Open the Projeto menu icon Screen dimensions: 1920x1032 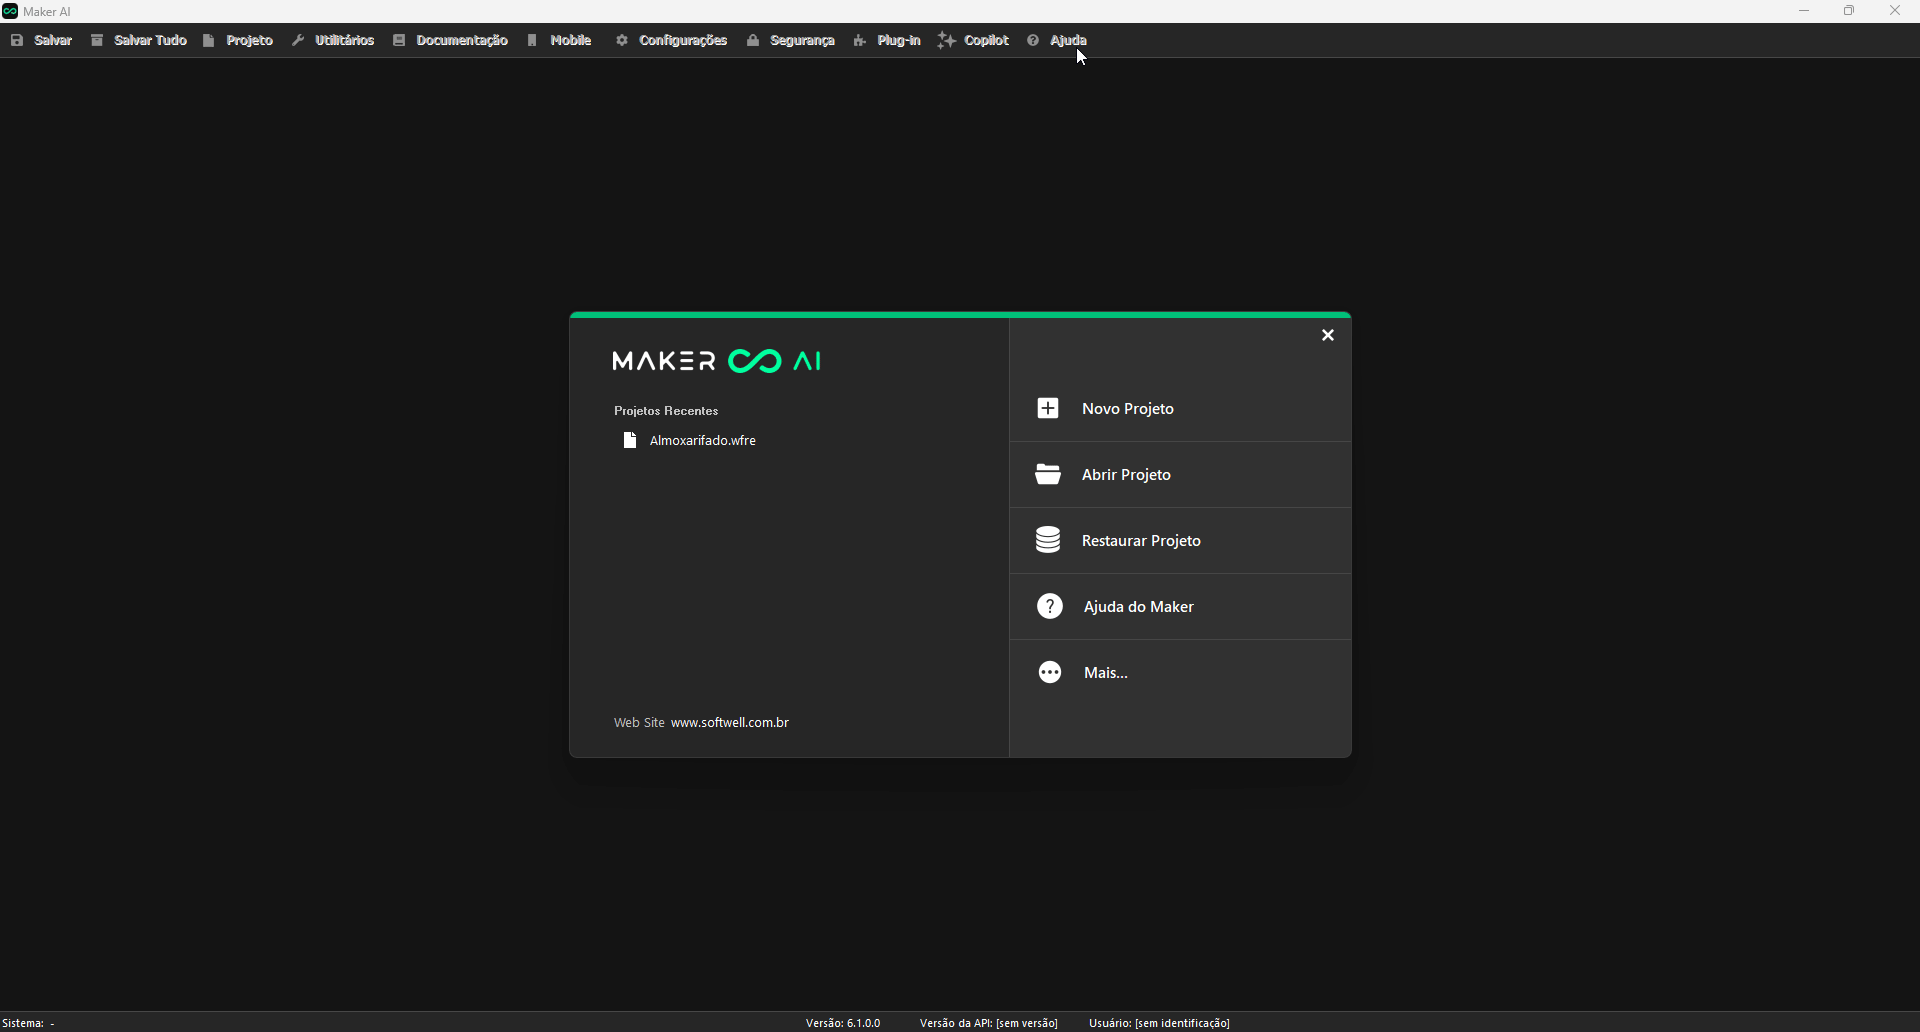pyautogui.click(x=208, y=40)
